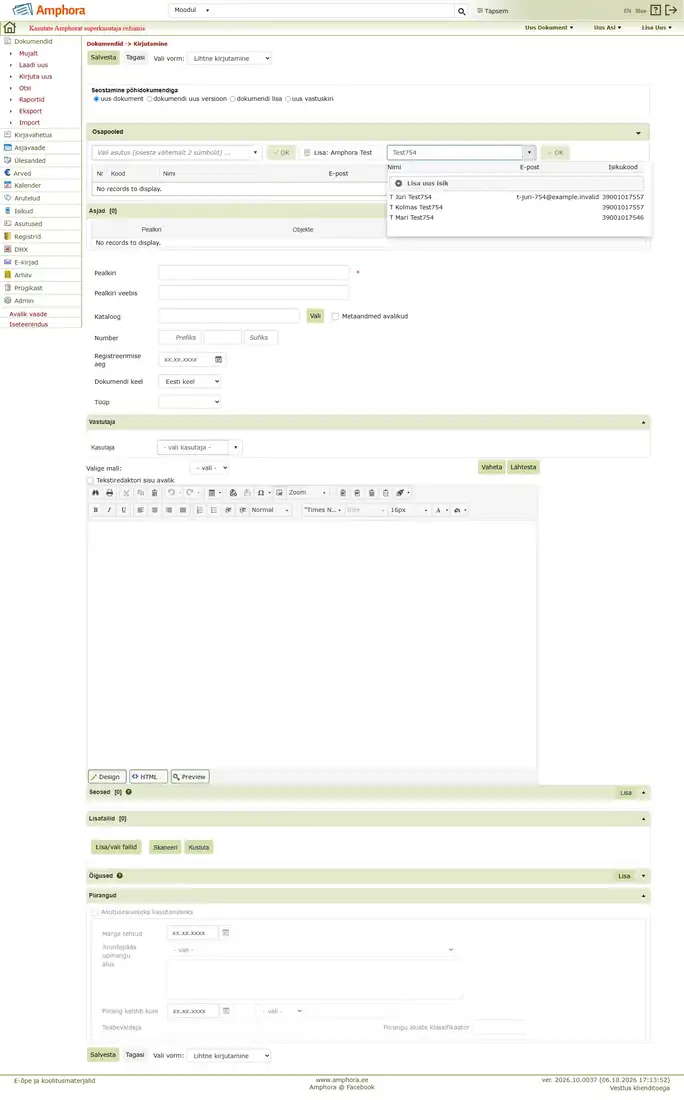The height and width of the screenshot is (1100, 684).
Task: Click into the Pealkiri input field
Action: point(254,272)
